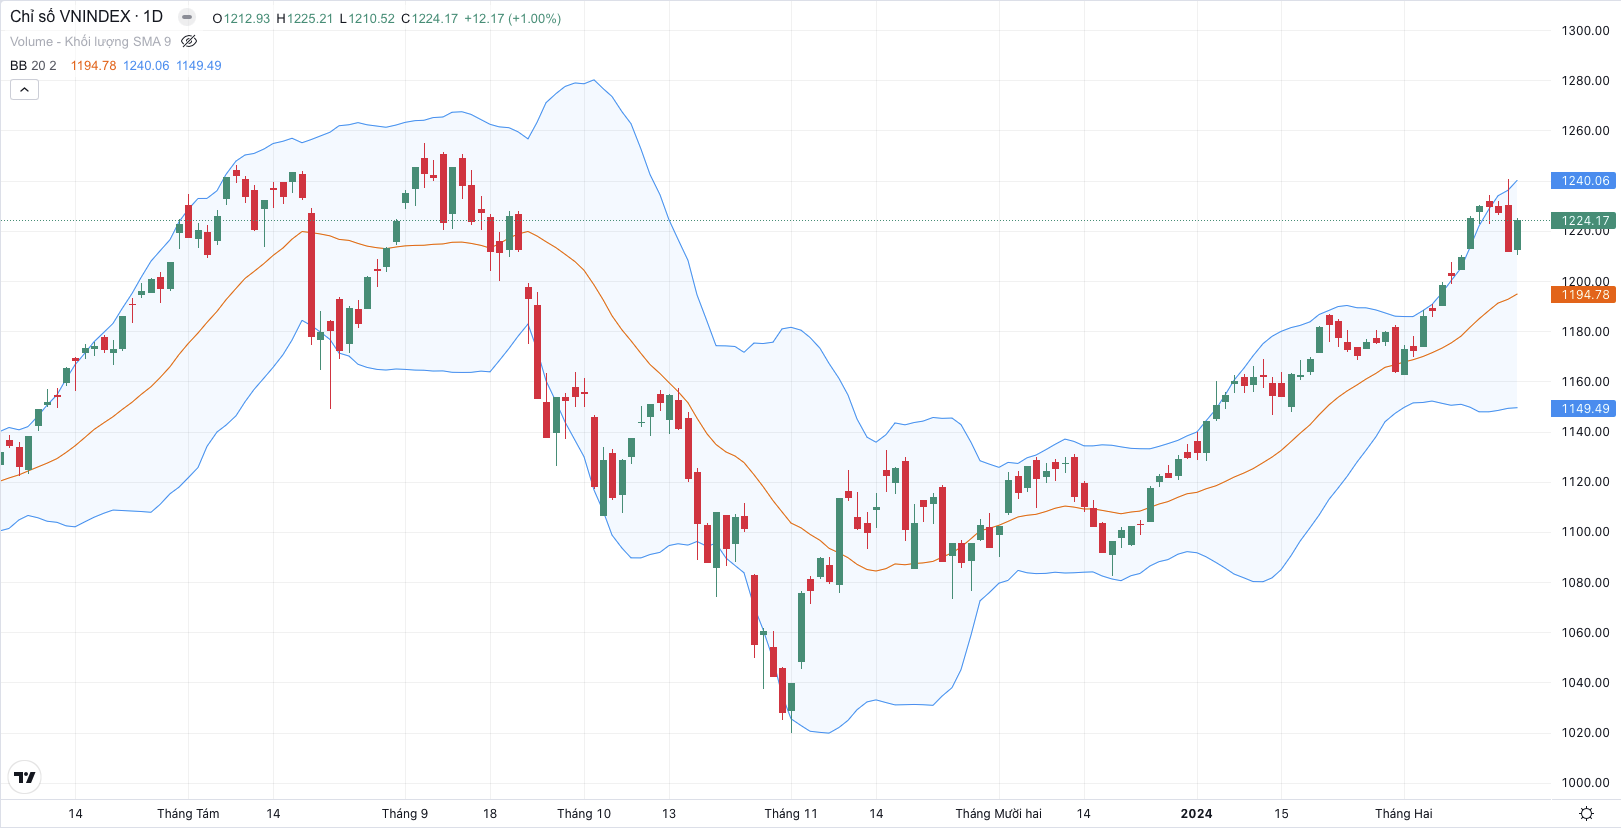
Task: Click the 1060.00 price axis tick
Action: 1586,632
